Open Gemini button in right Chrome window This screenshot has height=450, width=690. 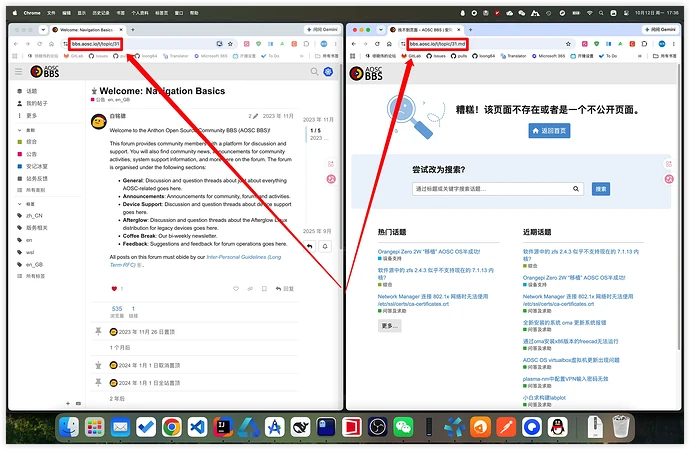tap(660, 29)
